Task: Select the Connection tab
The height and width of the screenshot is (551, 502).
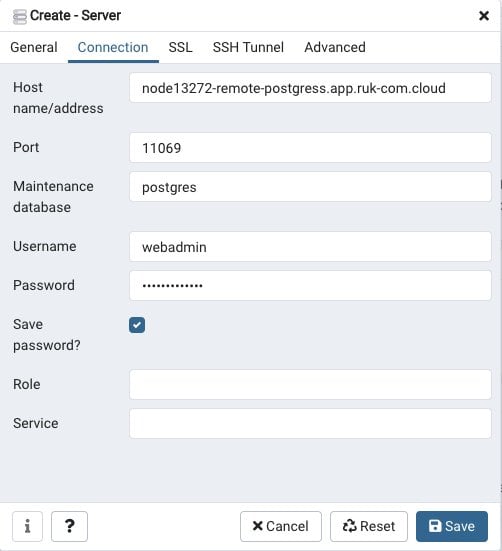Action: 113,47
